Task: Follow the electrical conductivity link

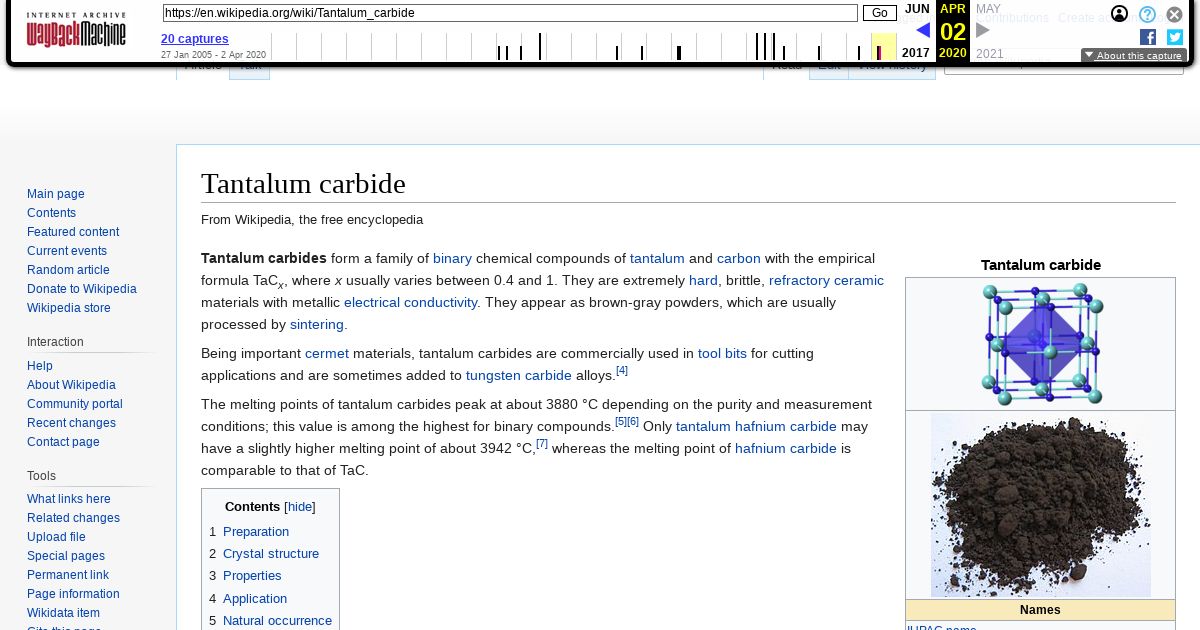Action: (411, 302)
